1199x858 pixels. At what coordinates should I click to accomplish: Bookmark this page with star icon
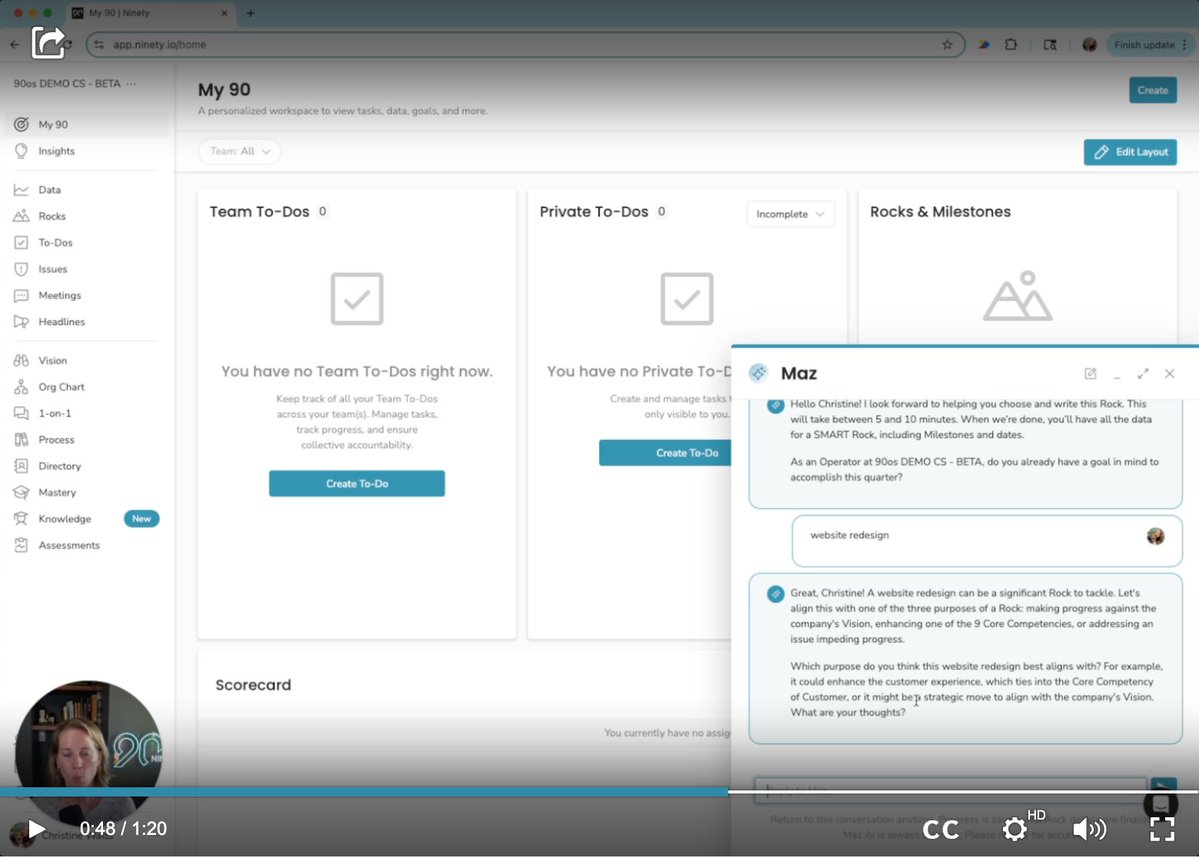[947, 44]
